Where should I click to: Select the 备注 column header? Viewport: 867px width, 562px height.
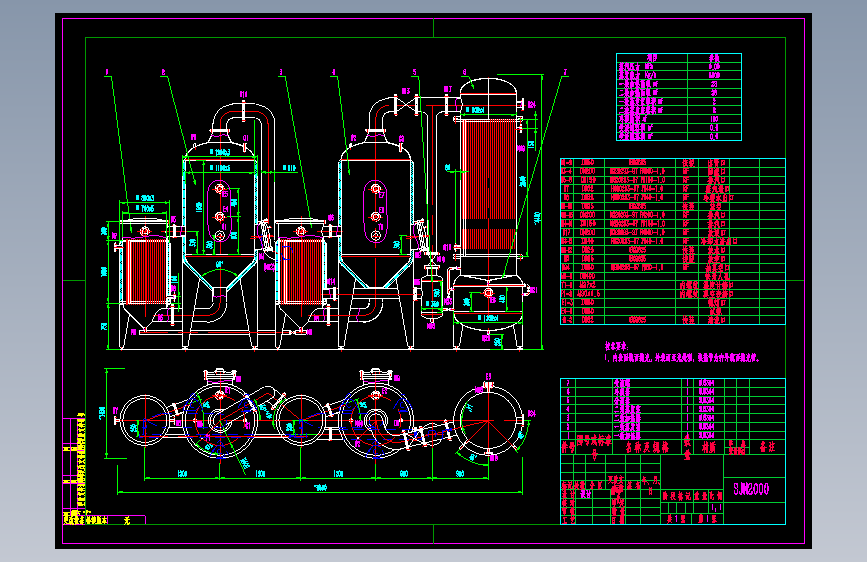coord(767,447)
